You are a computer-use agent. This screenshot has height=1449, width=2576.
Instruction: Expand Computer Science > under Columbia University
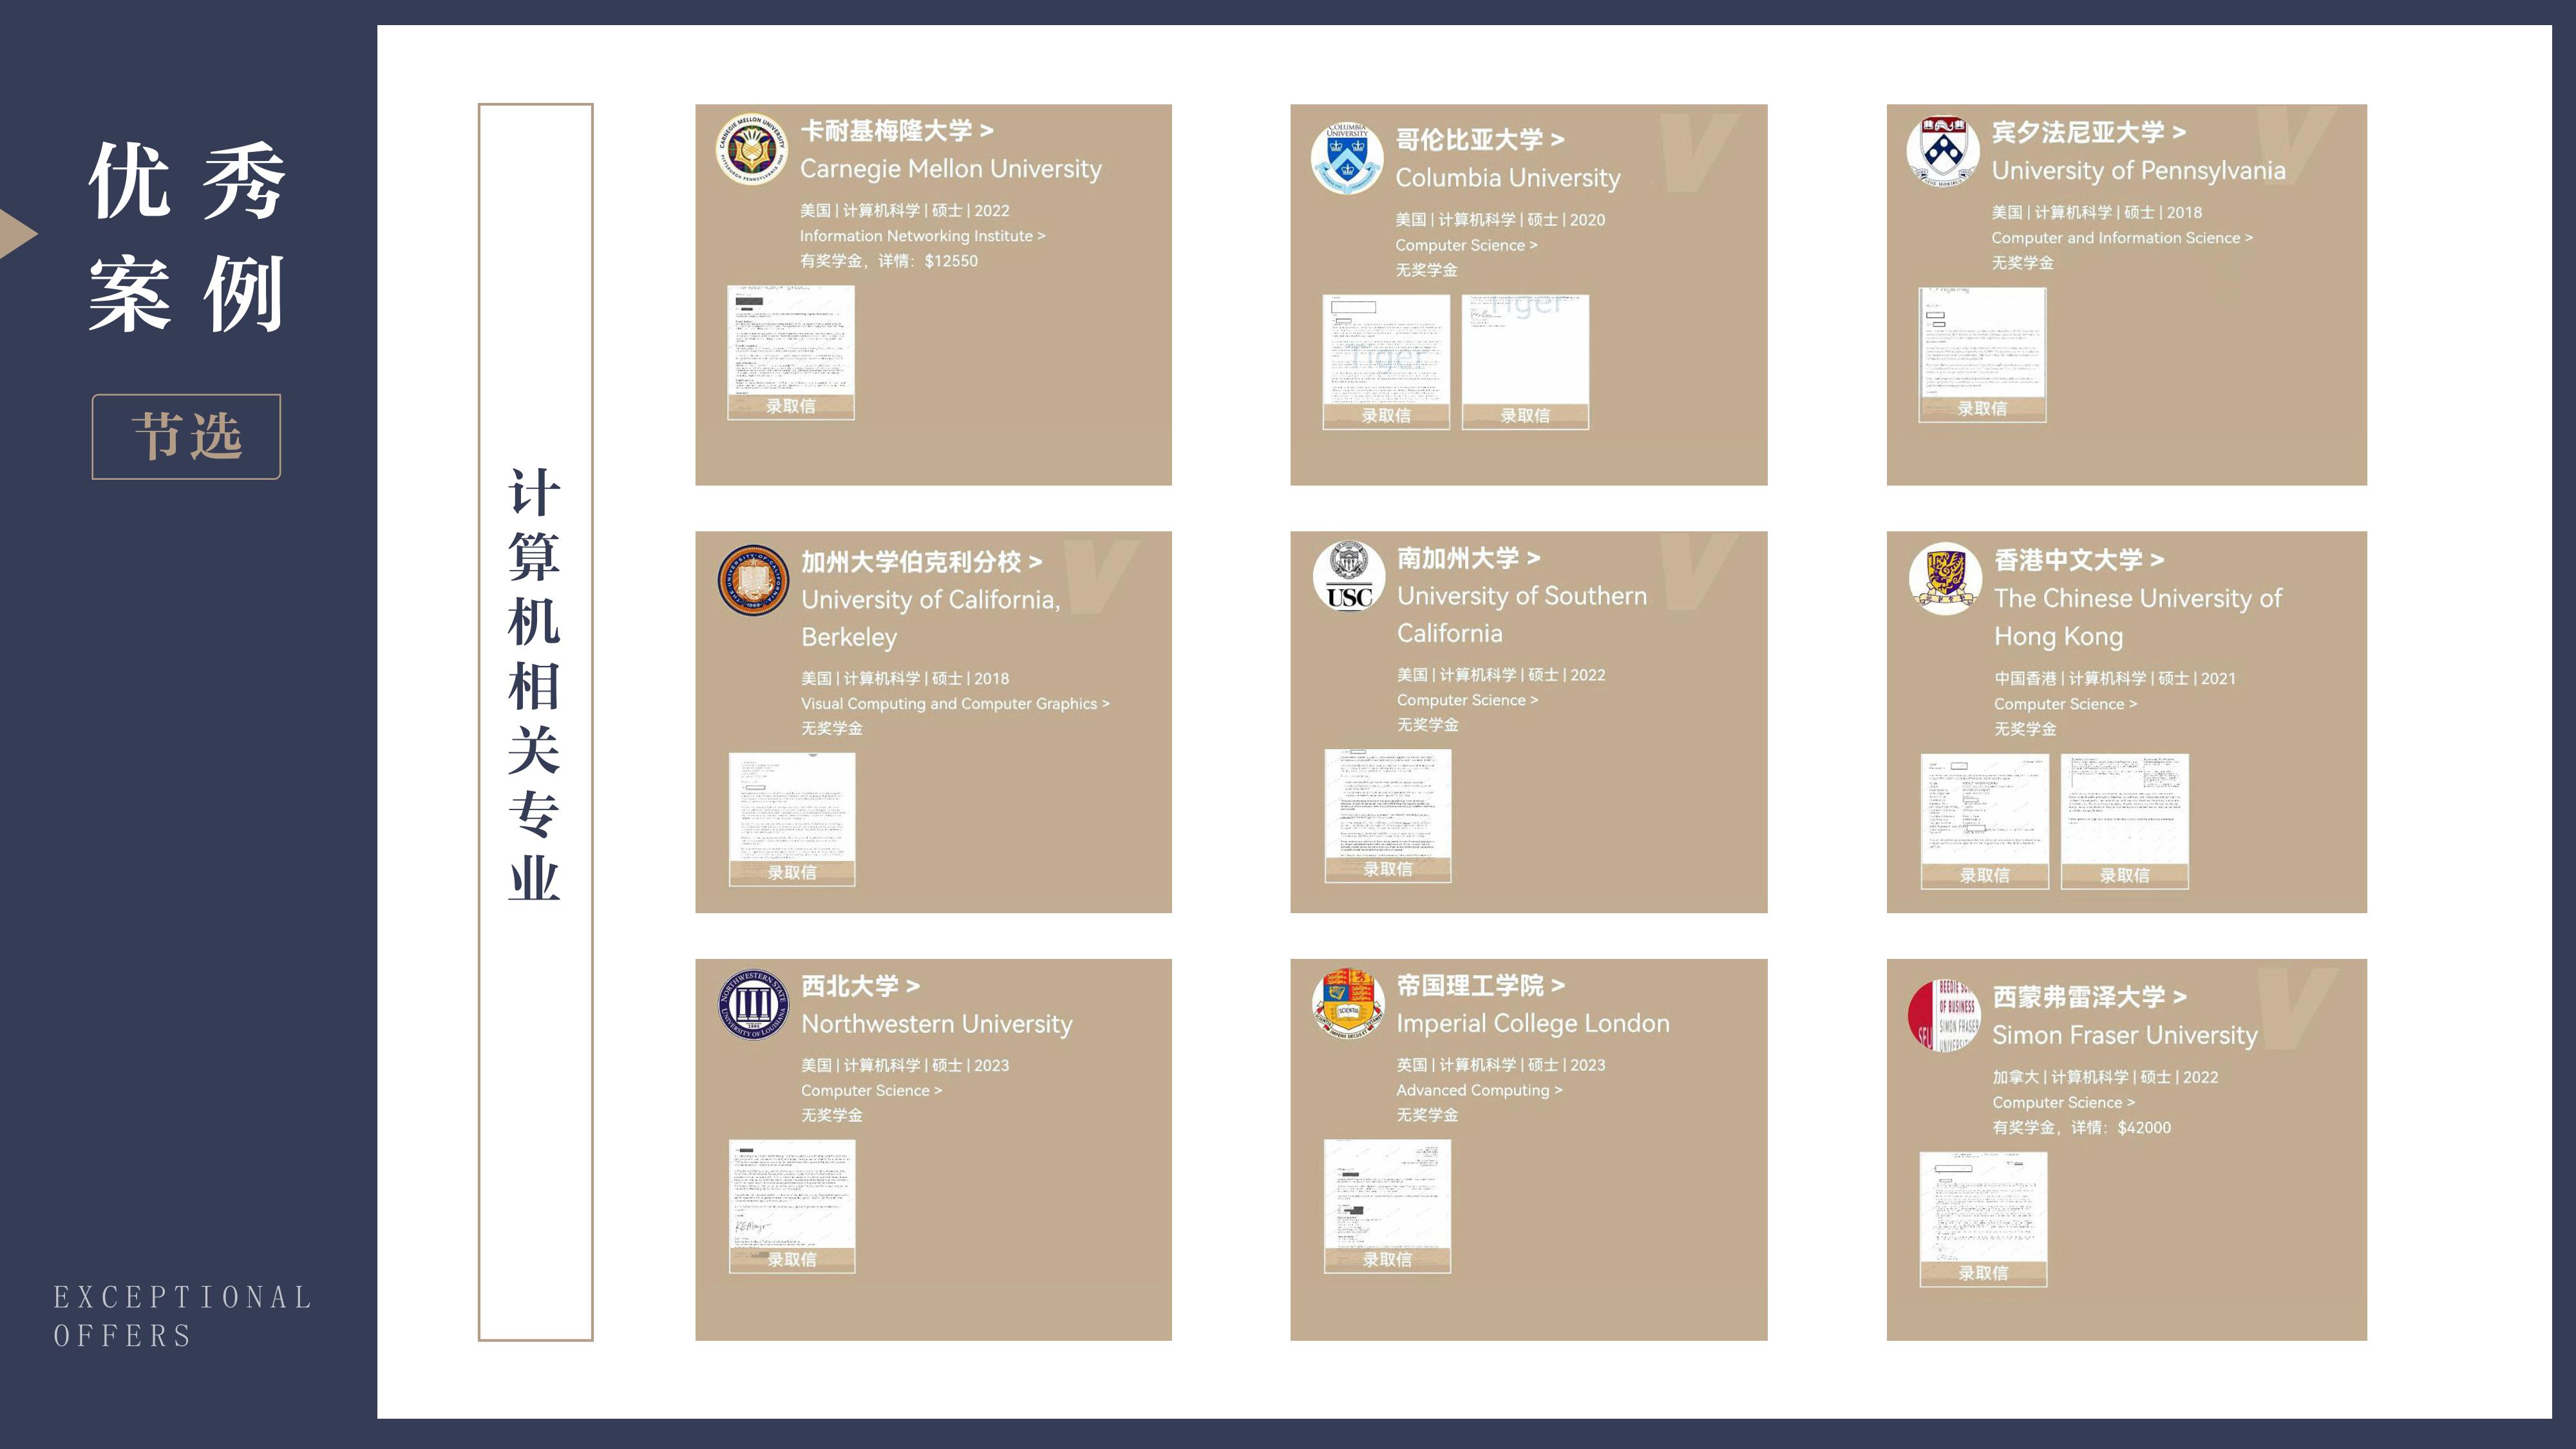[1466, 245]
